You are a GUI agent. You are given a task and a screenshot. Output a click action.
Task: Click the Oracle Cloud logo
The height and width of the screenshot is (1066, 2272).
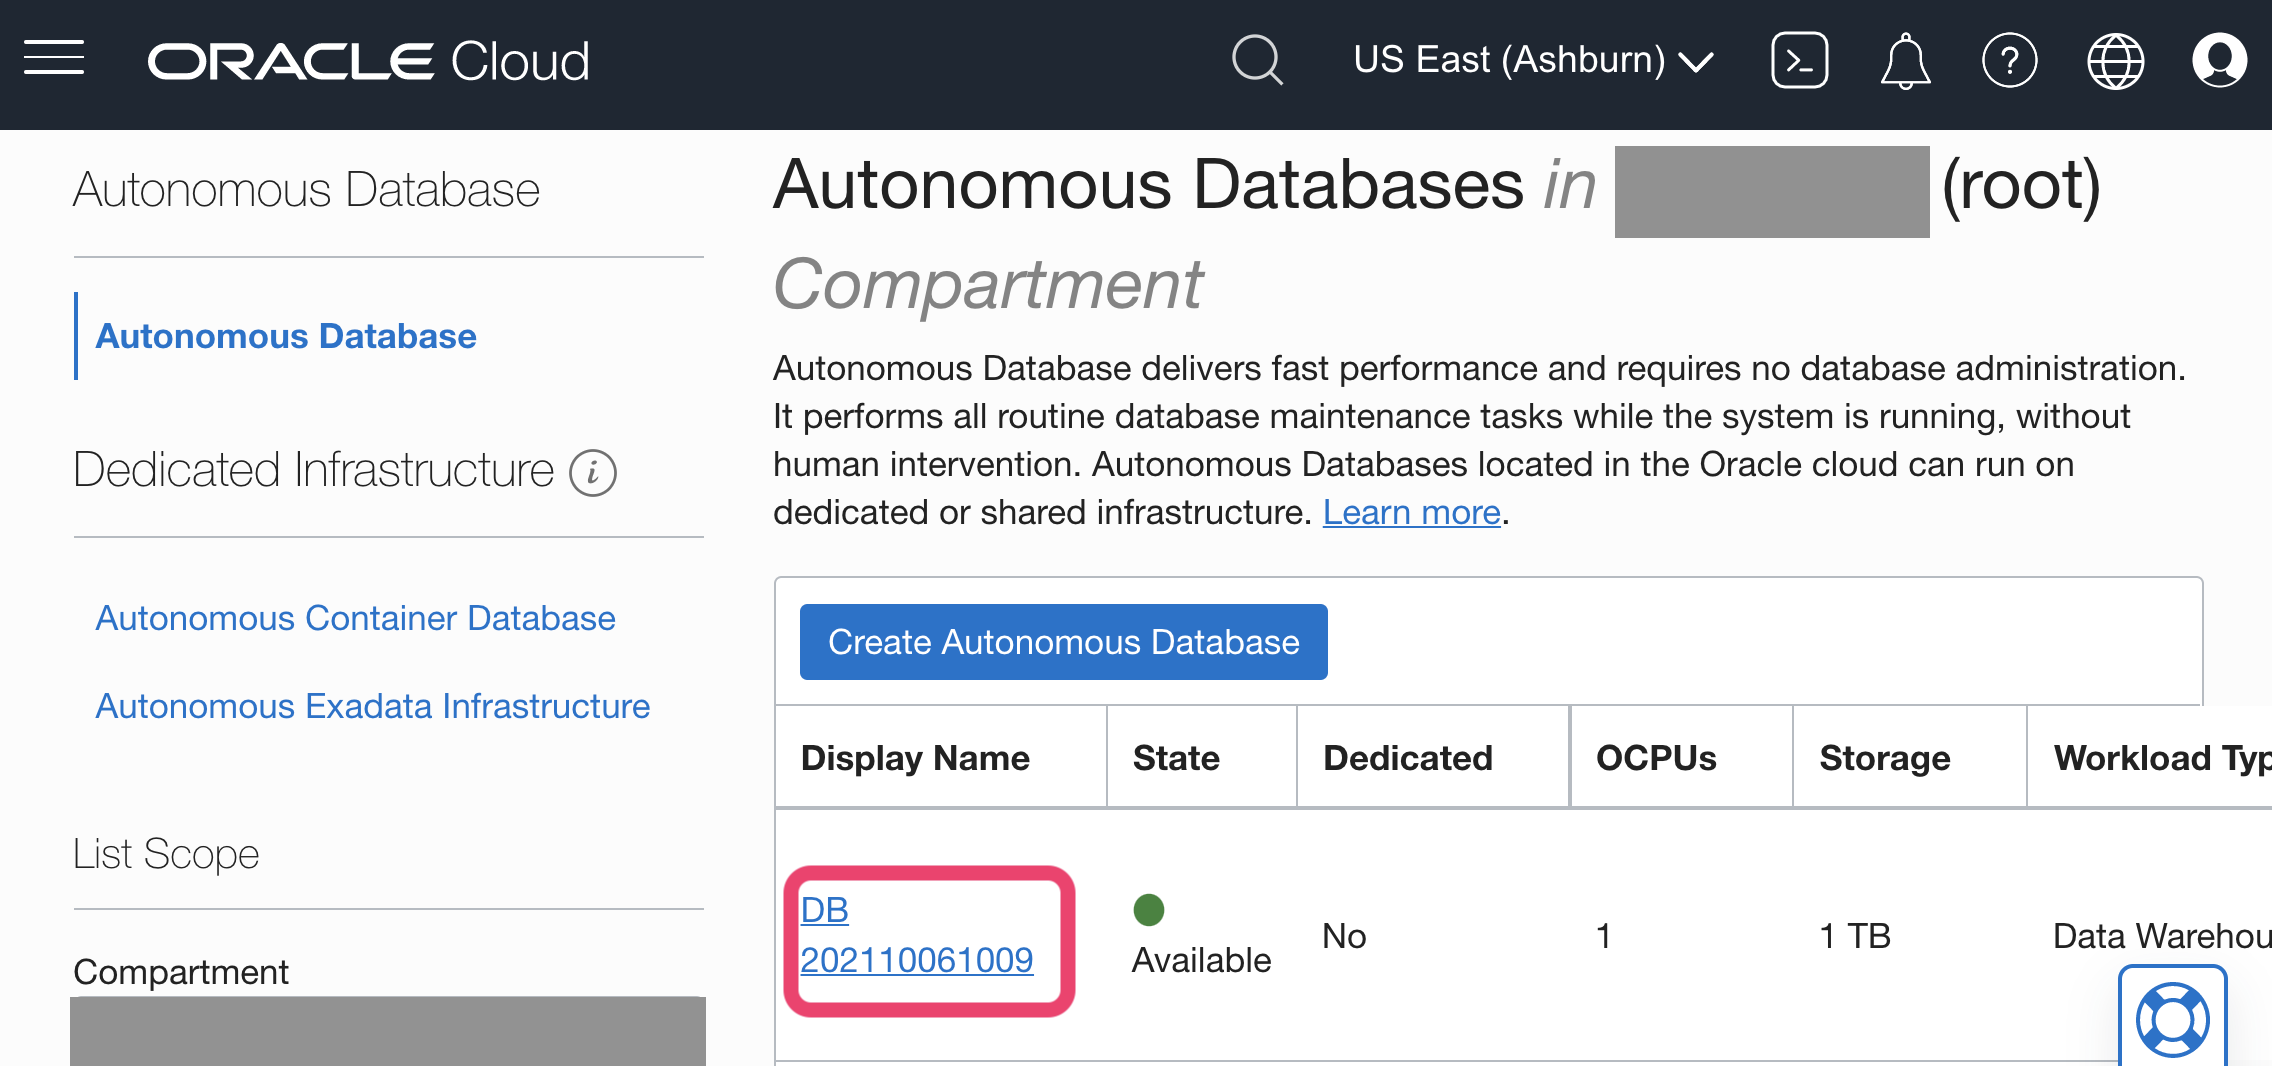[368, 61]
